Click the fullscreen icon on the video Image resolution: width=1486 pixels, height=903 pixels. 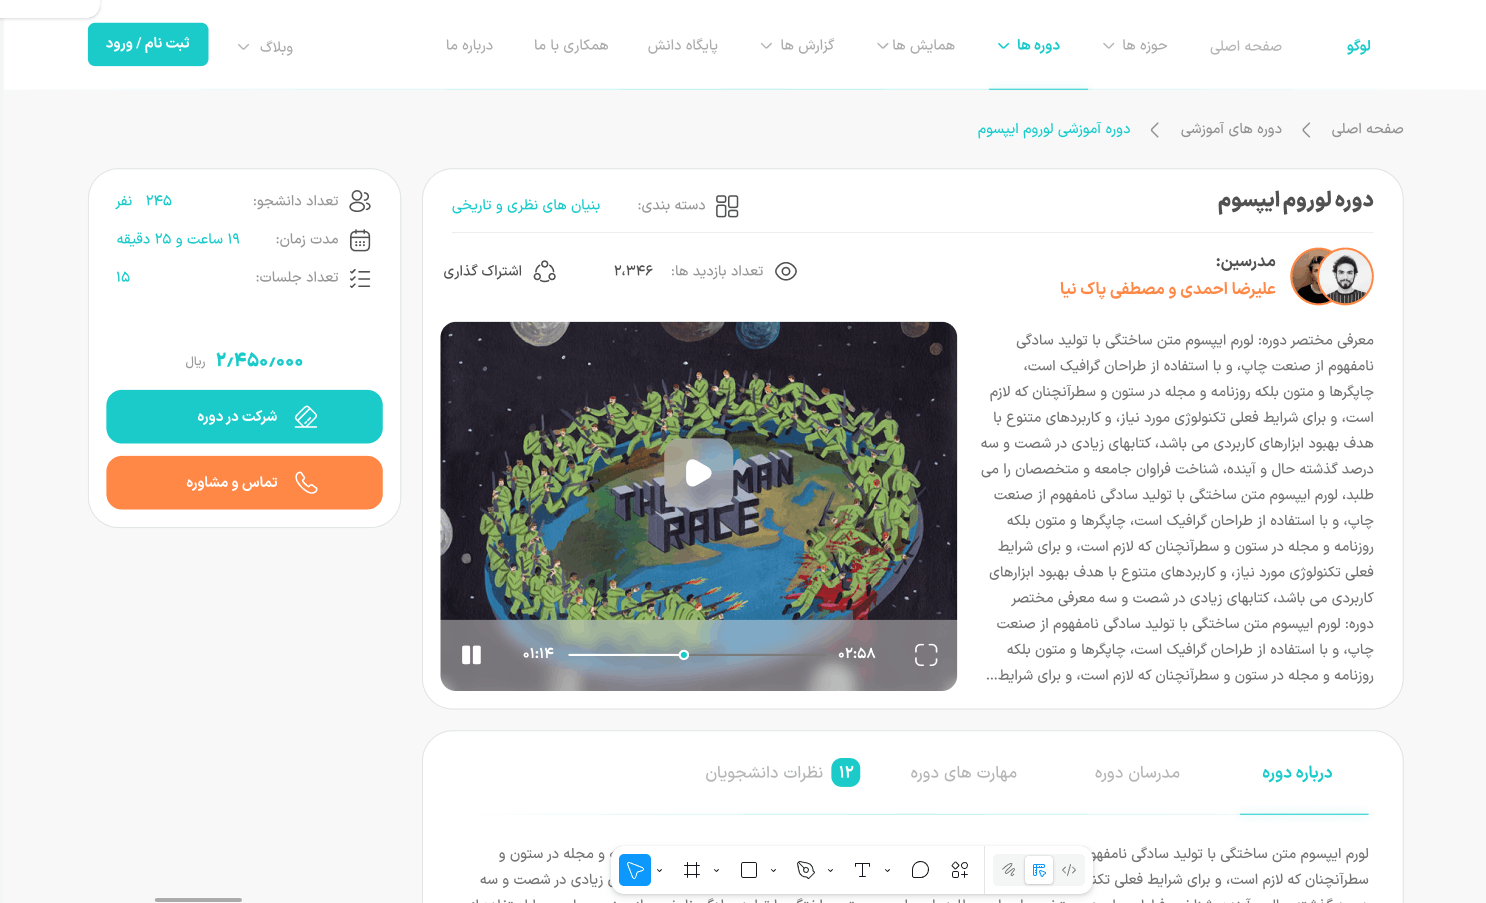pos(926,654)
